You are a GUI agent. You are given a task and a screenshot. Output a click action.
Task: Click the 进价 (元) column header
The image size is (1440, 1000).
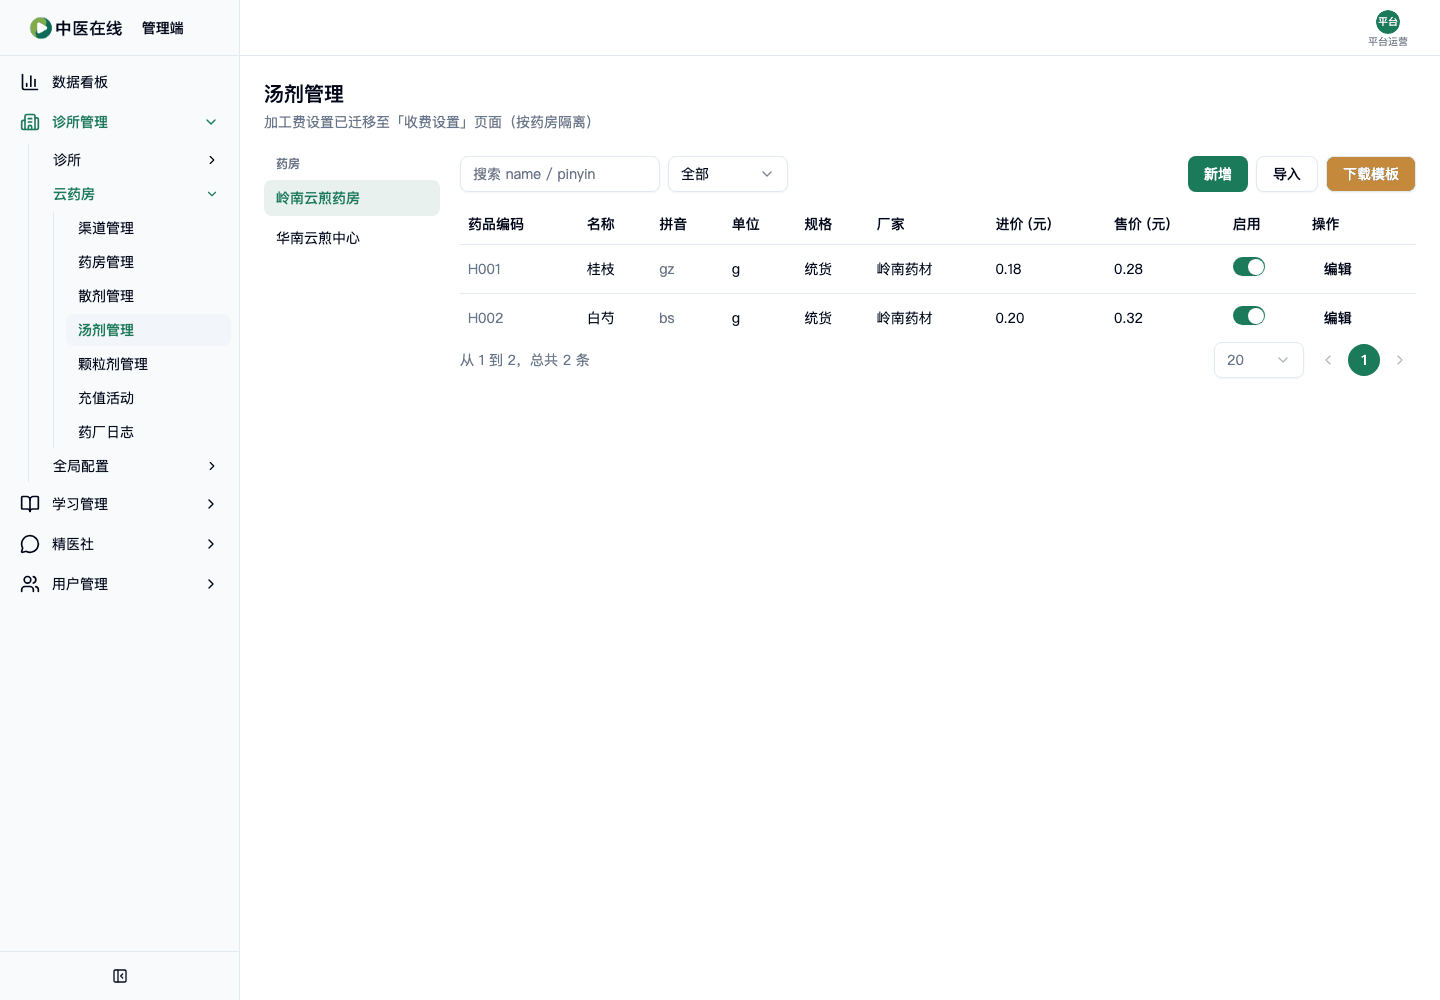[x=1024, y=224]
